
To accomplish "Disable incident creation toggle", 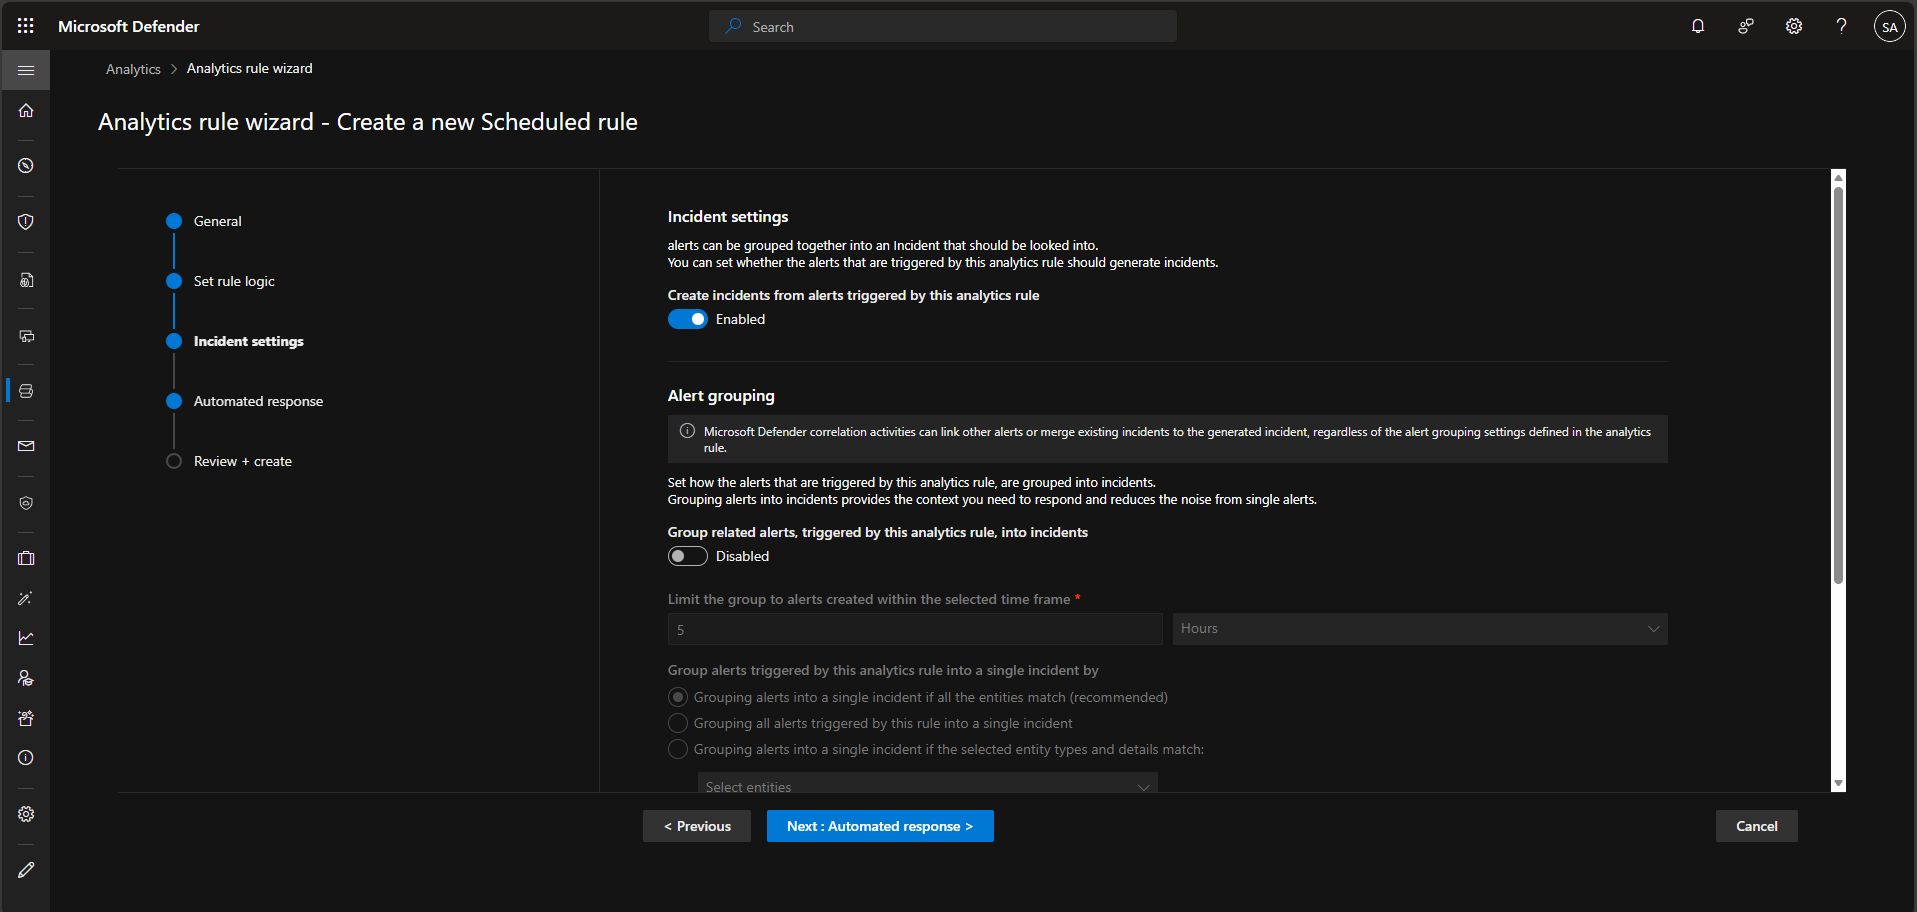I will point(687,319).
